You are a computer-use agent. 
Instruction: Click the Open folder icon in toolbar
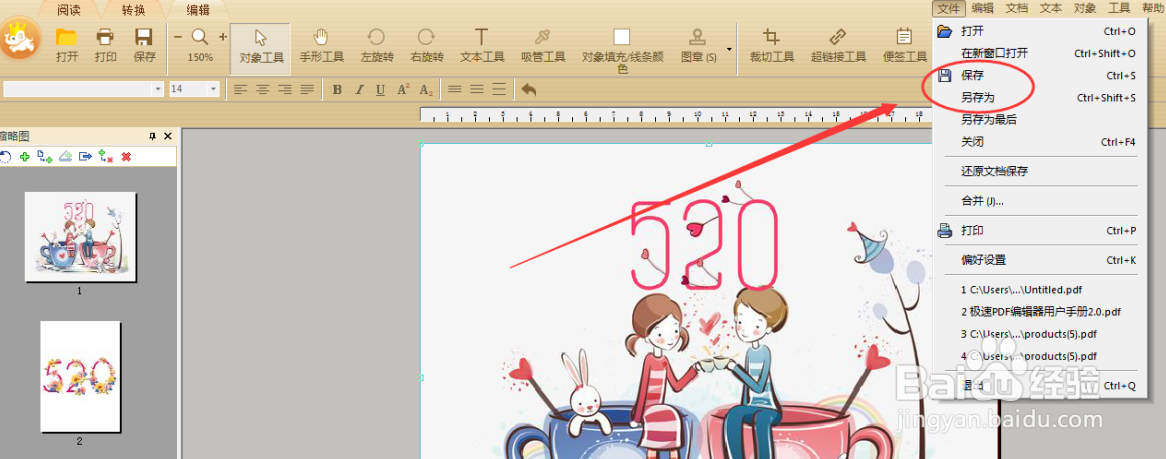(67, 36)
